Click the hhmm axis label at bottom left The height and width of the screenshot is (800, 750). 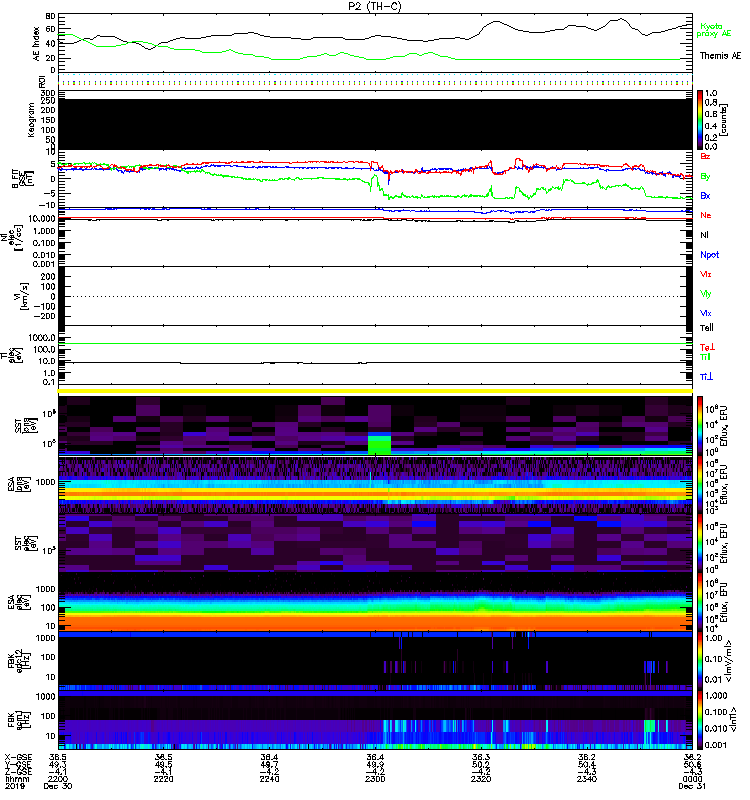click(17, 779)
